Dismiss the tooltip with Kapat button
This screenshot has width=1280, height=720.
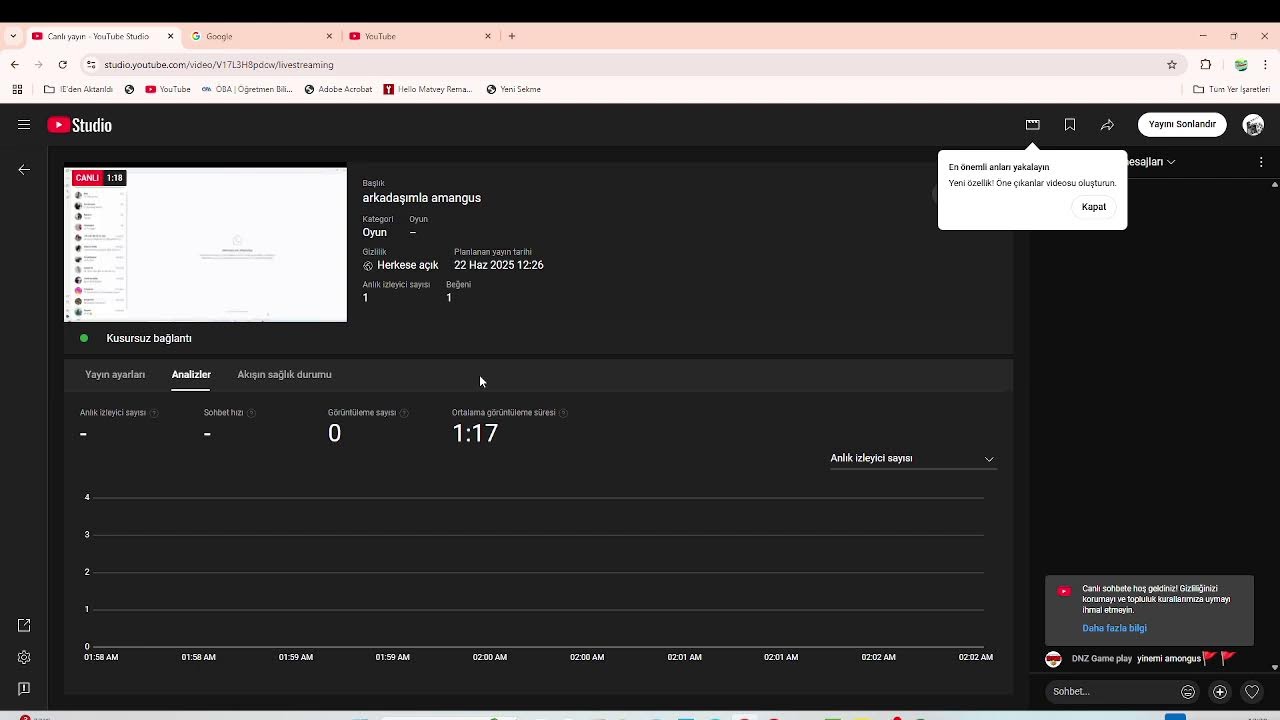tap(1094, 207)
